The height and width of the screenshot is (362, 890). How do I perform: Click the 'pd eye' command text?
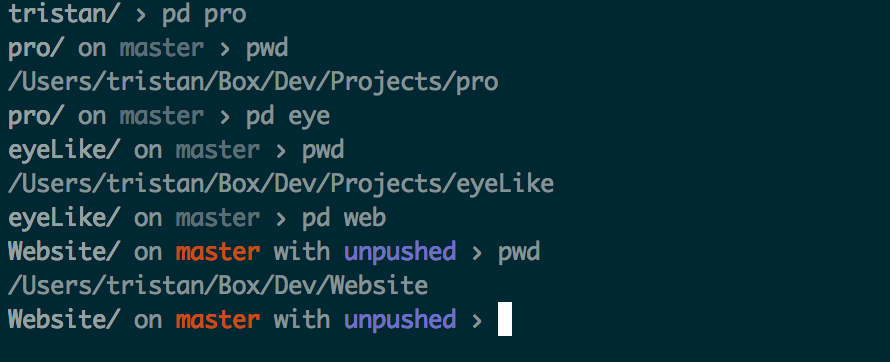pyautogui.click(x=288, y=117)
